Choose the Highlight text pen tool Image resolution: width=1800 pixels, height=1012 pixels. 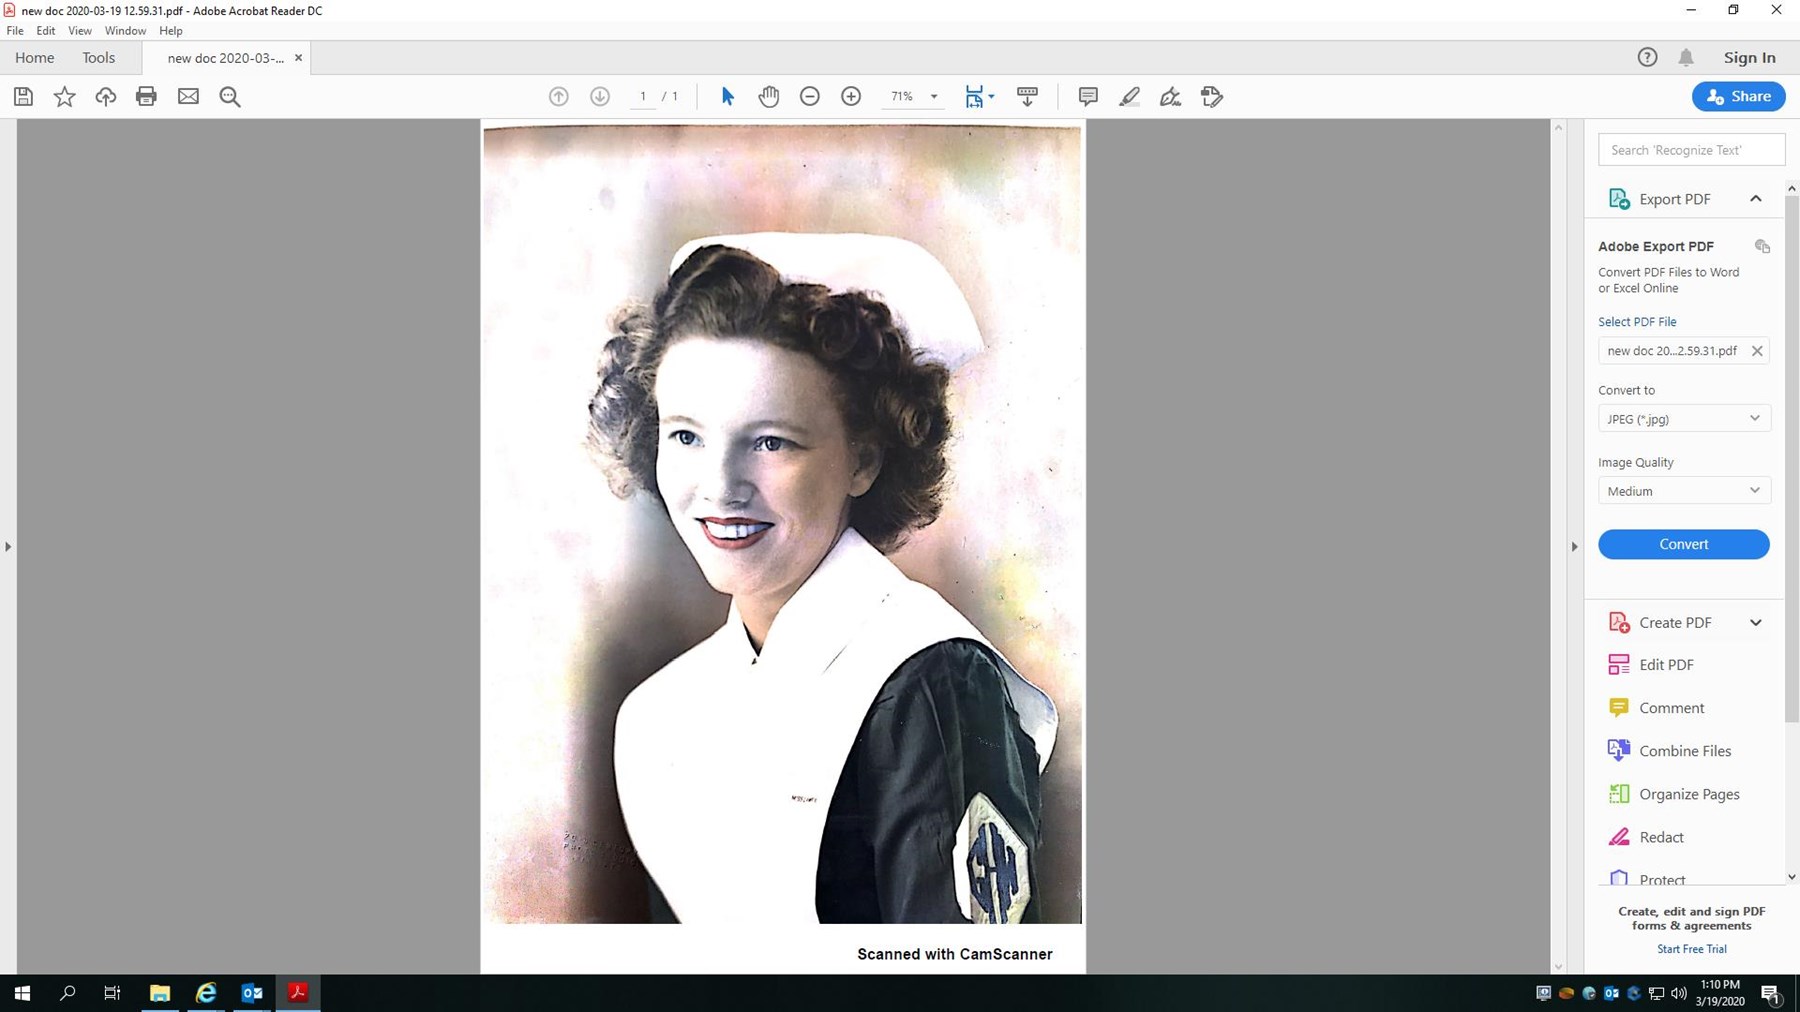coord(1129,97)
